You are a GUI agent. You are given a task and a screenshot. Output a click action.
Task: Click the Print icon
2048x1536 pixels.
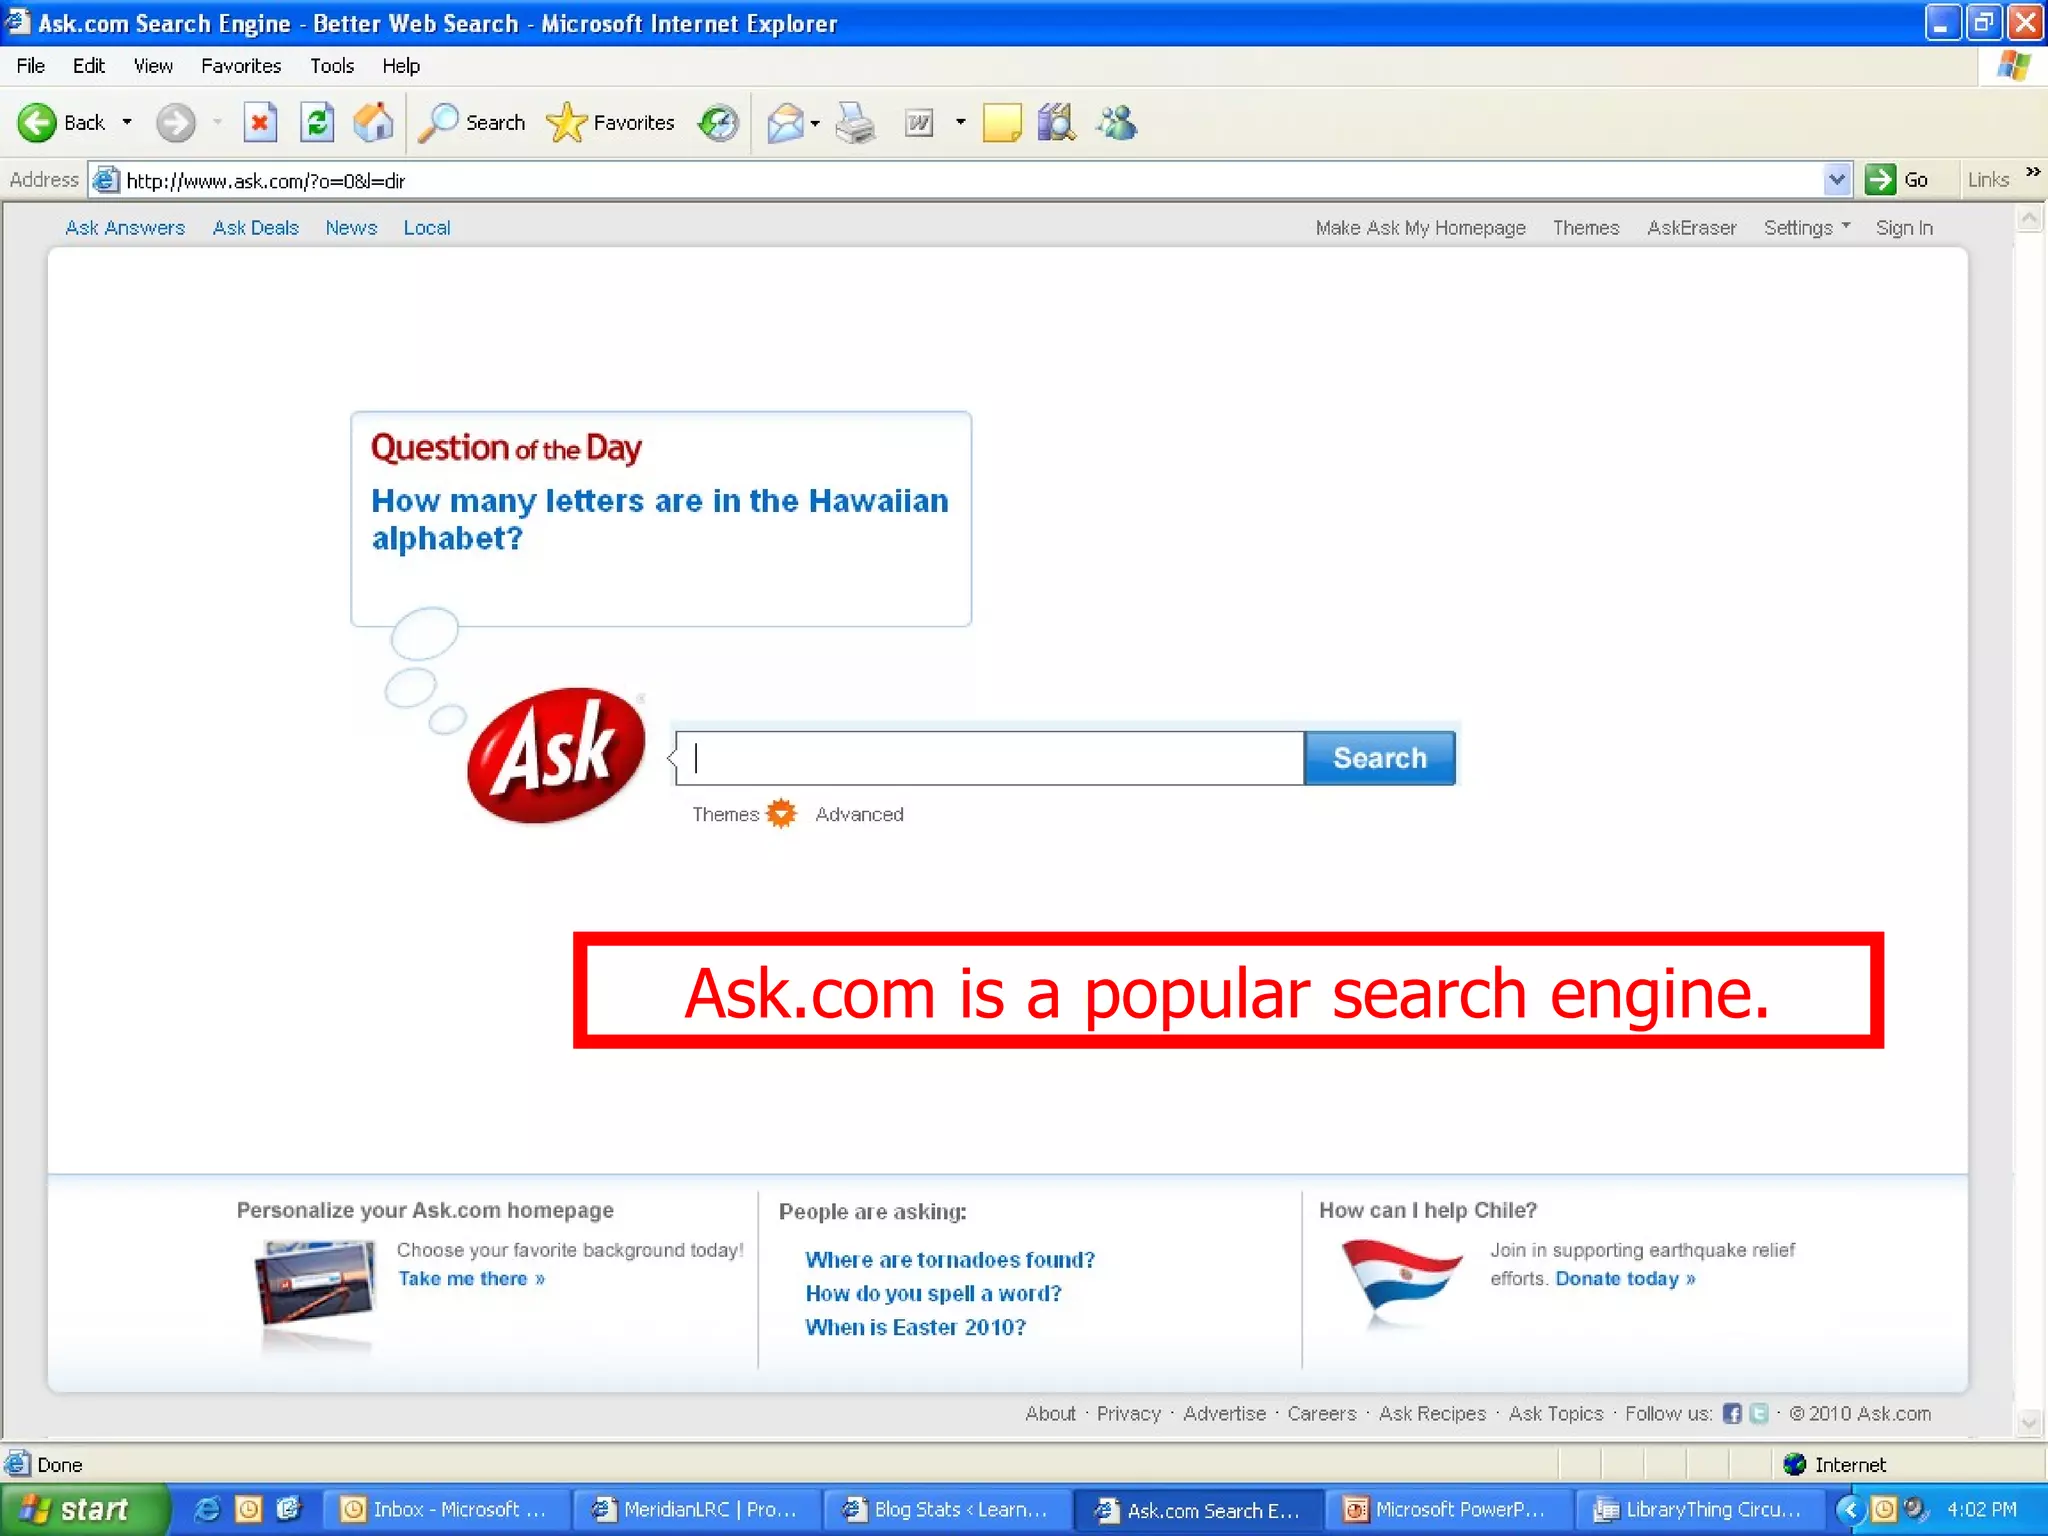click(856, 123)
